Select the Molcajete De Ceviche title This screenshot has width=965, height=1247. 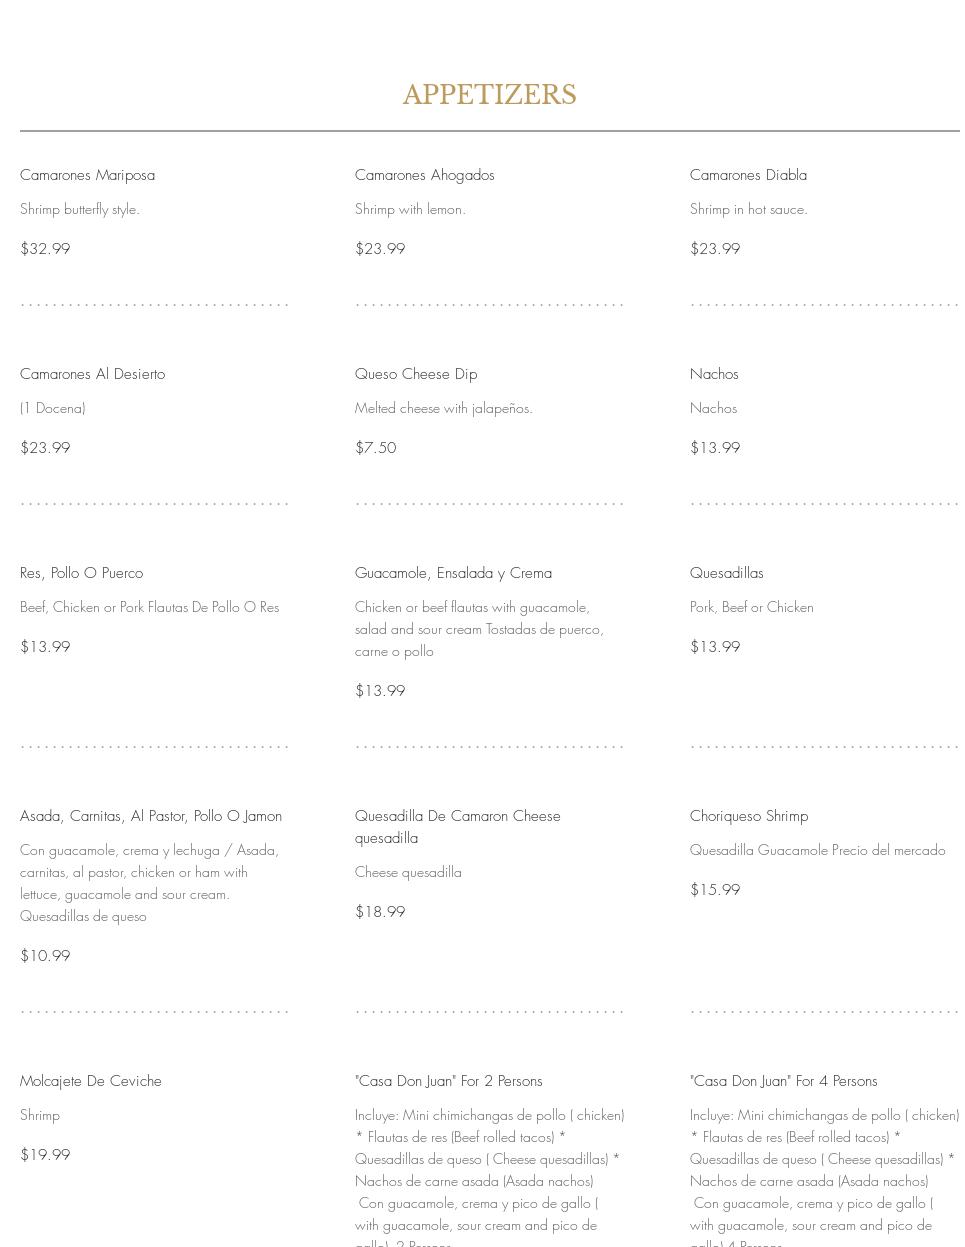click(90, 1081)
